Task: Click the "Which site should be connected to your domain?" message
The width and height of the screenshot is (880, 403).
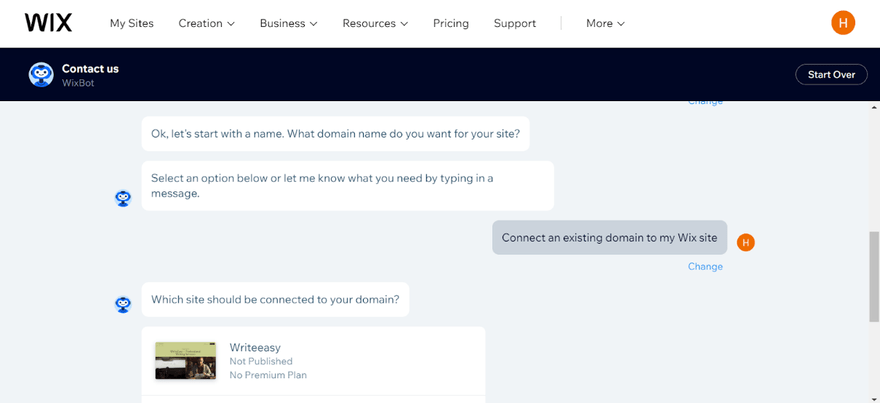Action: [275, 299]
